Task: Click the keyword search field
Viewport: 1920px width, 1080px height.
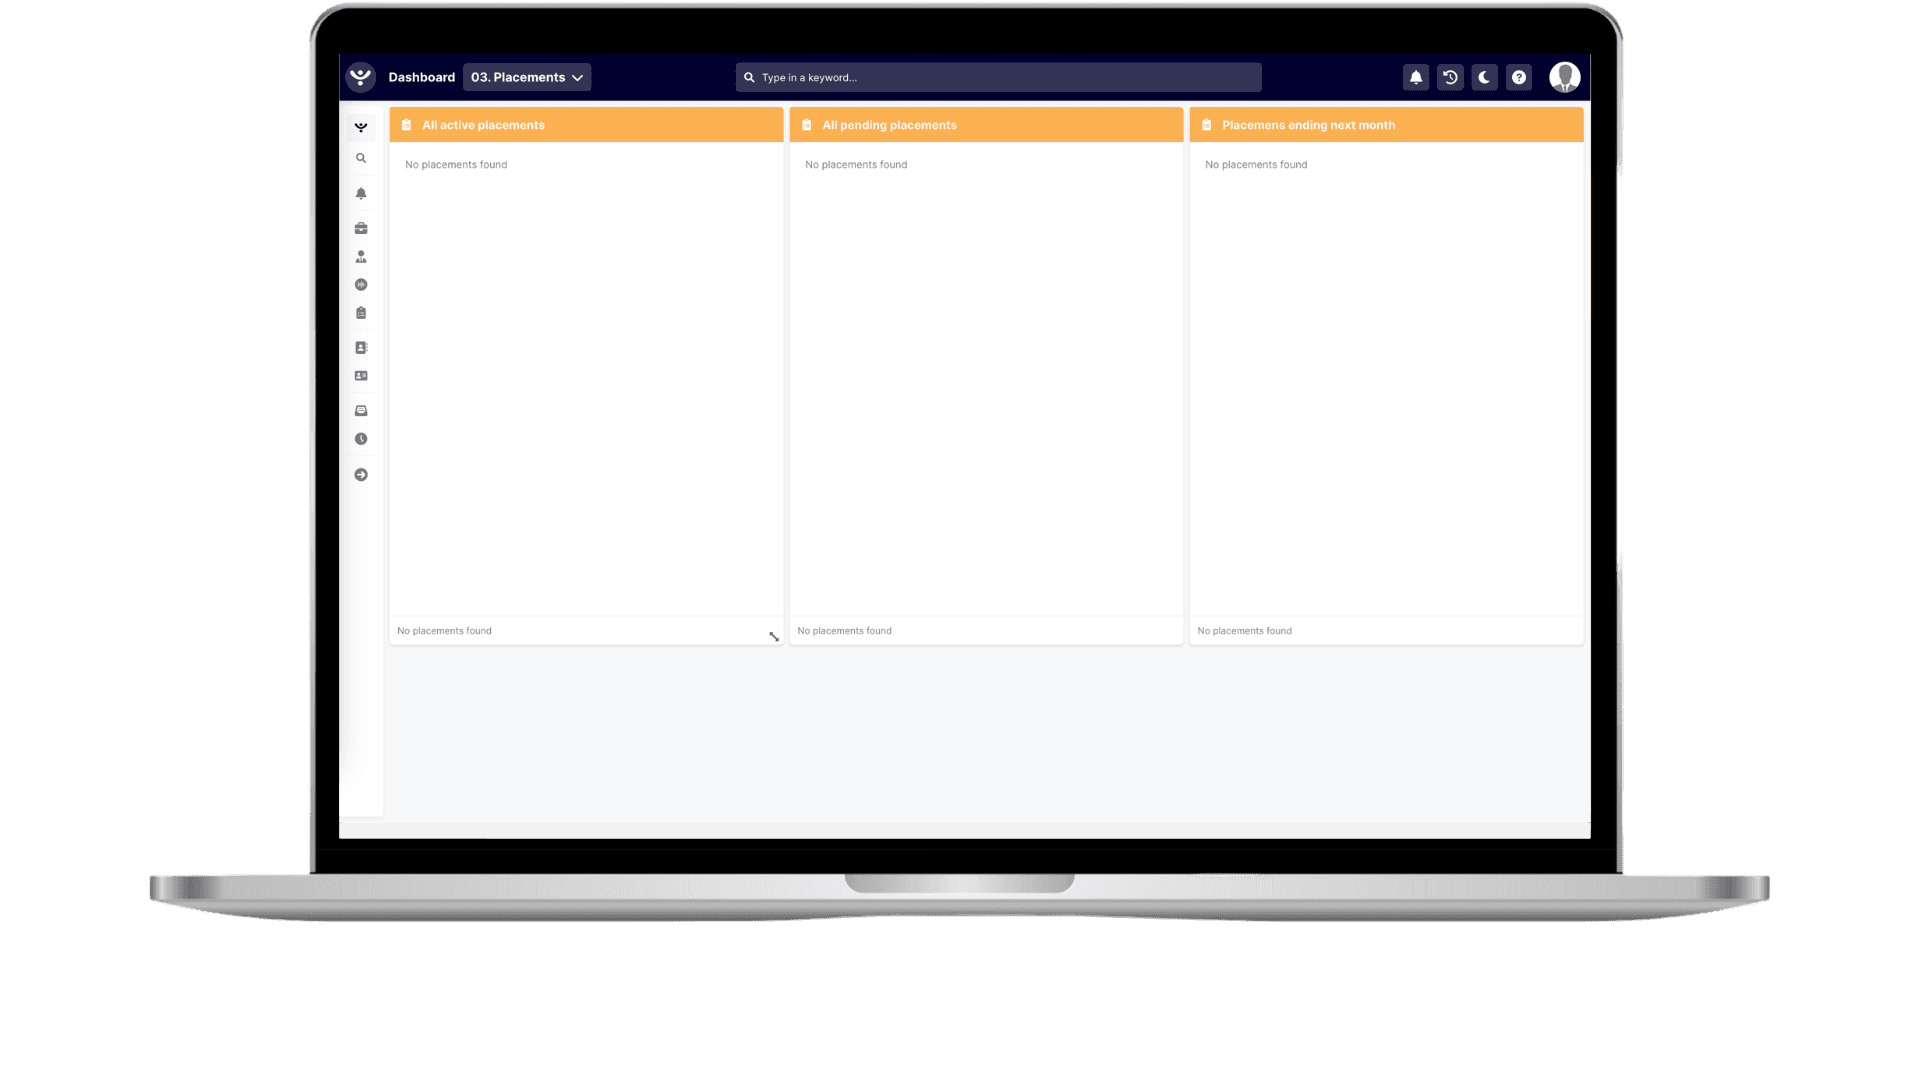Action: pyautogui.click(x=1000, y=77)
